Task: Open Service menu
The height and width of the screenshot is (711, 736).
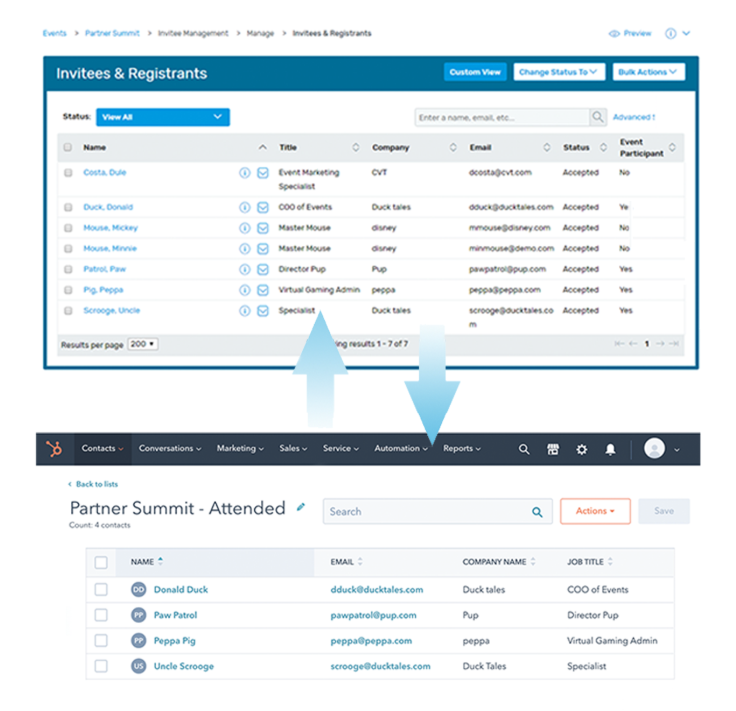Action: (x=341, y=449)
